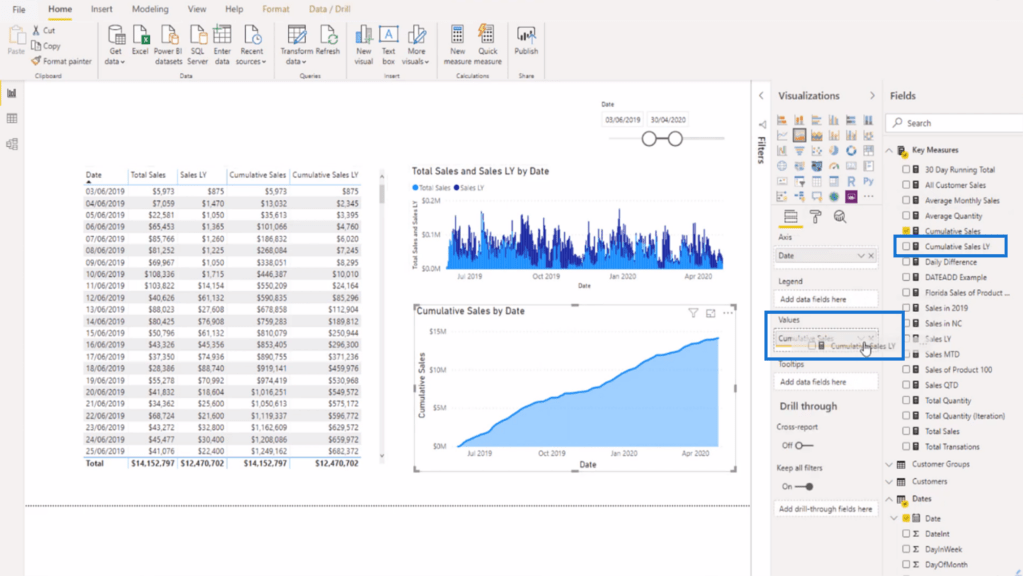Open the Data / Drill ribbon tab
Viewport: 1024px width, 576px height.
(x=329, y=9)
